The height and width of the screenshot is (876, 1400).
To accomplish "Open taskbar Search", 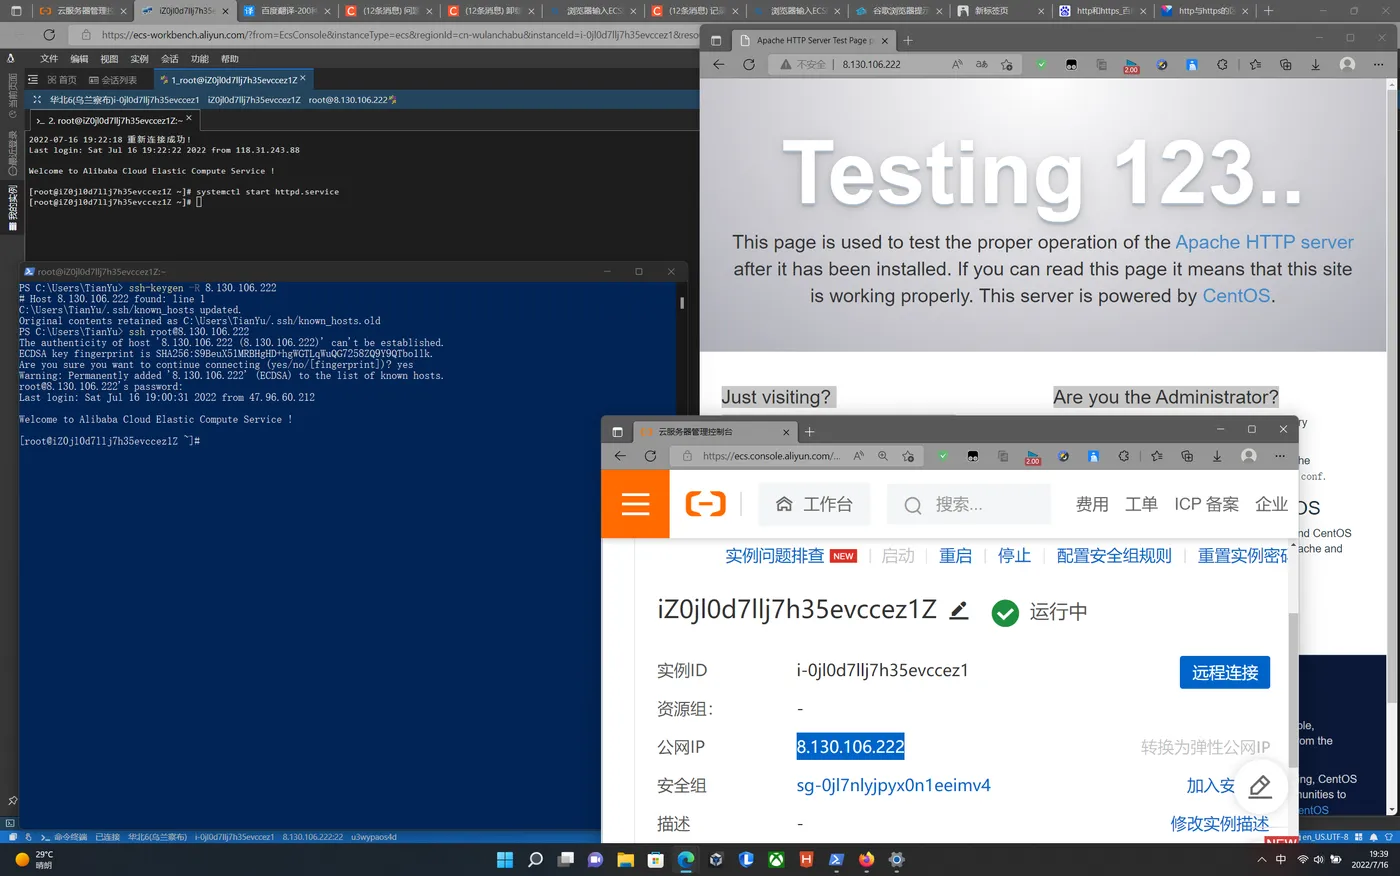I will 535,860.
